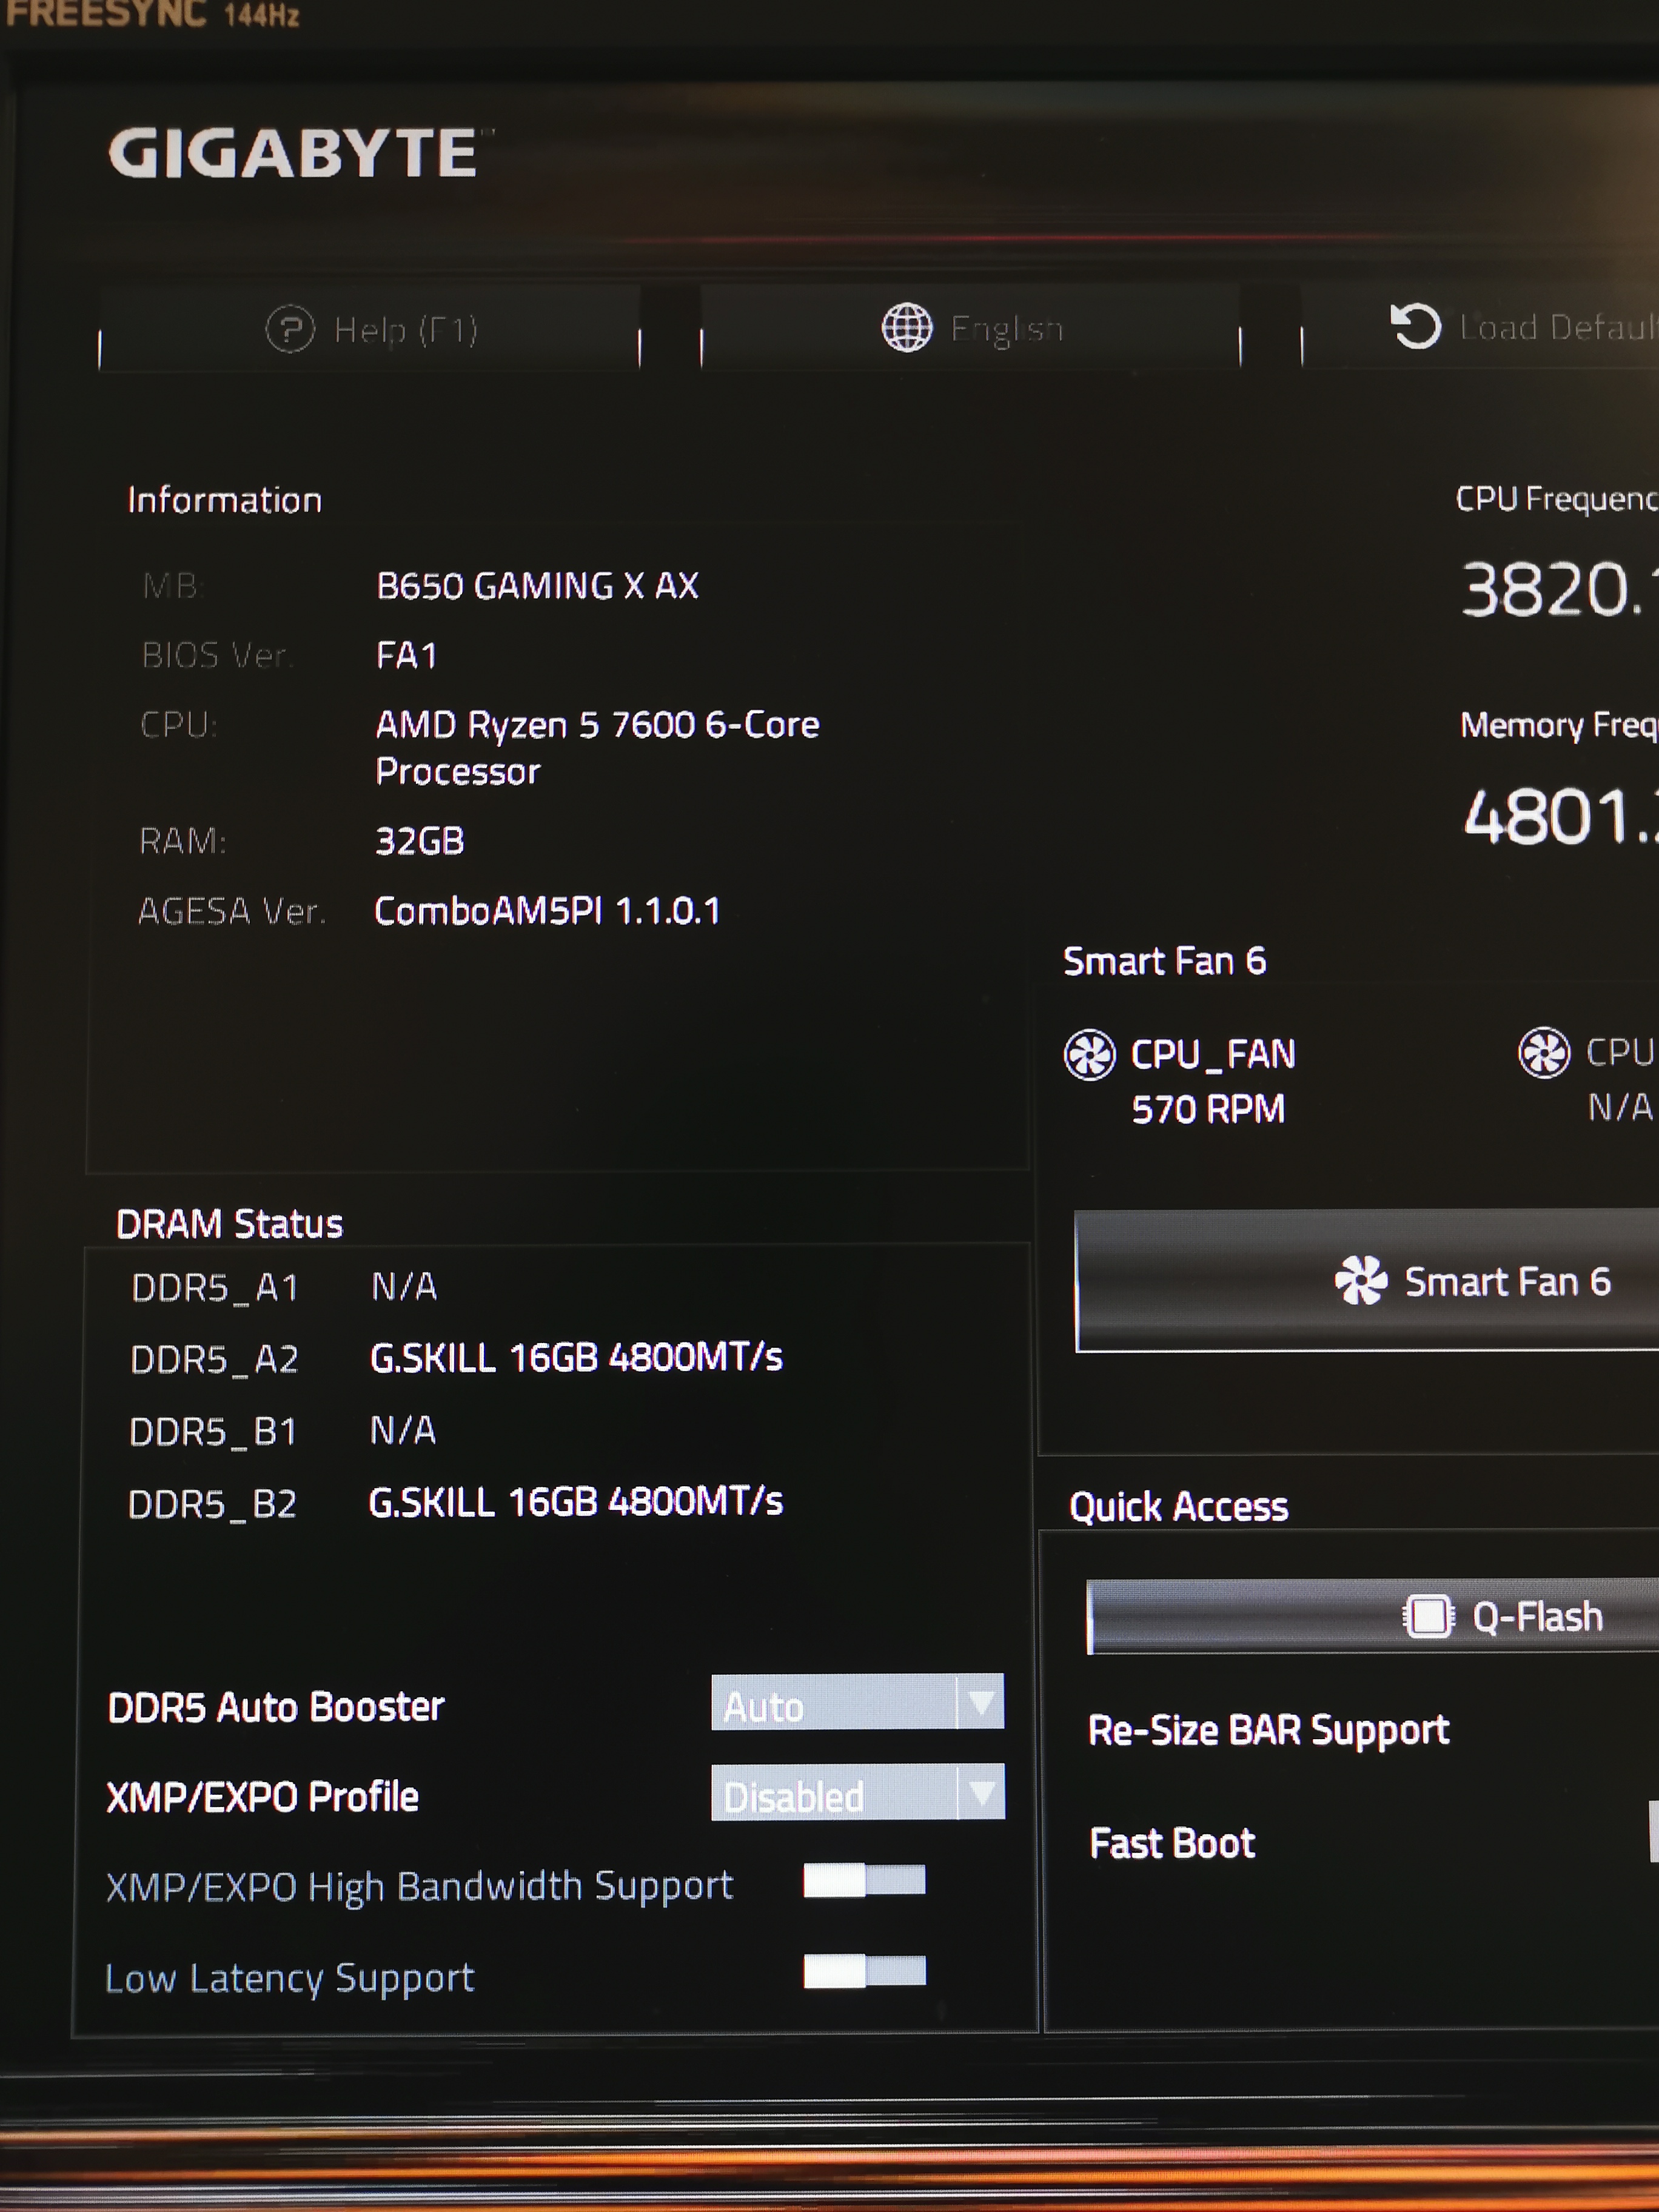Toggle XMP/EXPO High Bandwidth Support switch

[x=864, y=1881]
